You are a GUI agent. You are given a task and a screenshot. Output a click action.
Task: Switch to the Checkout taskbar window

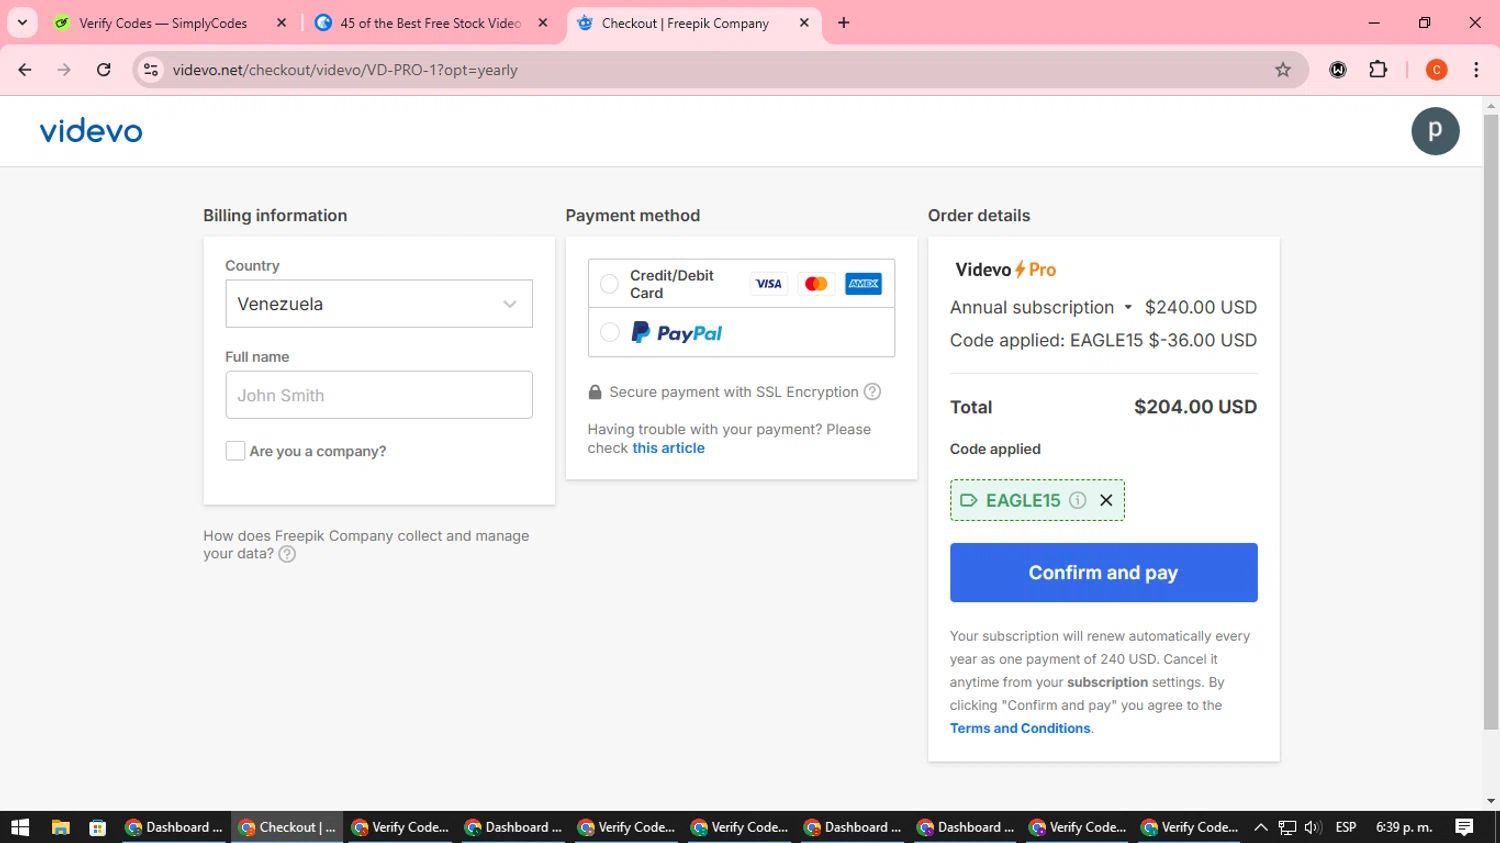coord(288,827)
